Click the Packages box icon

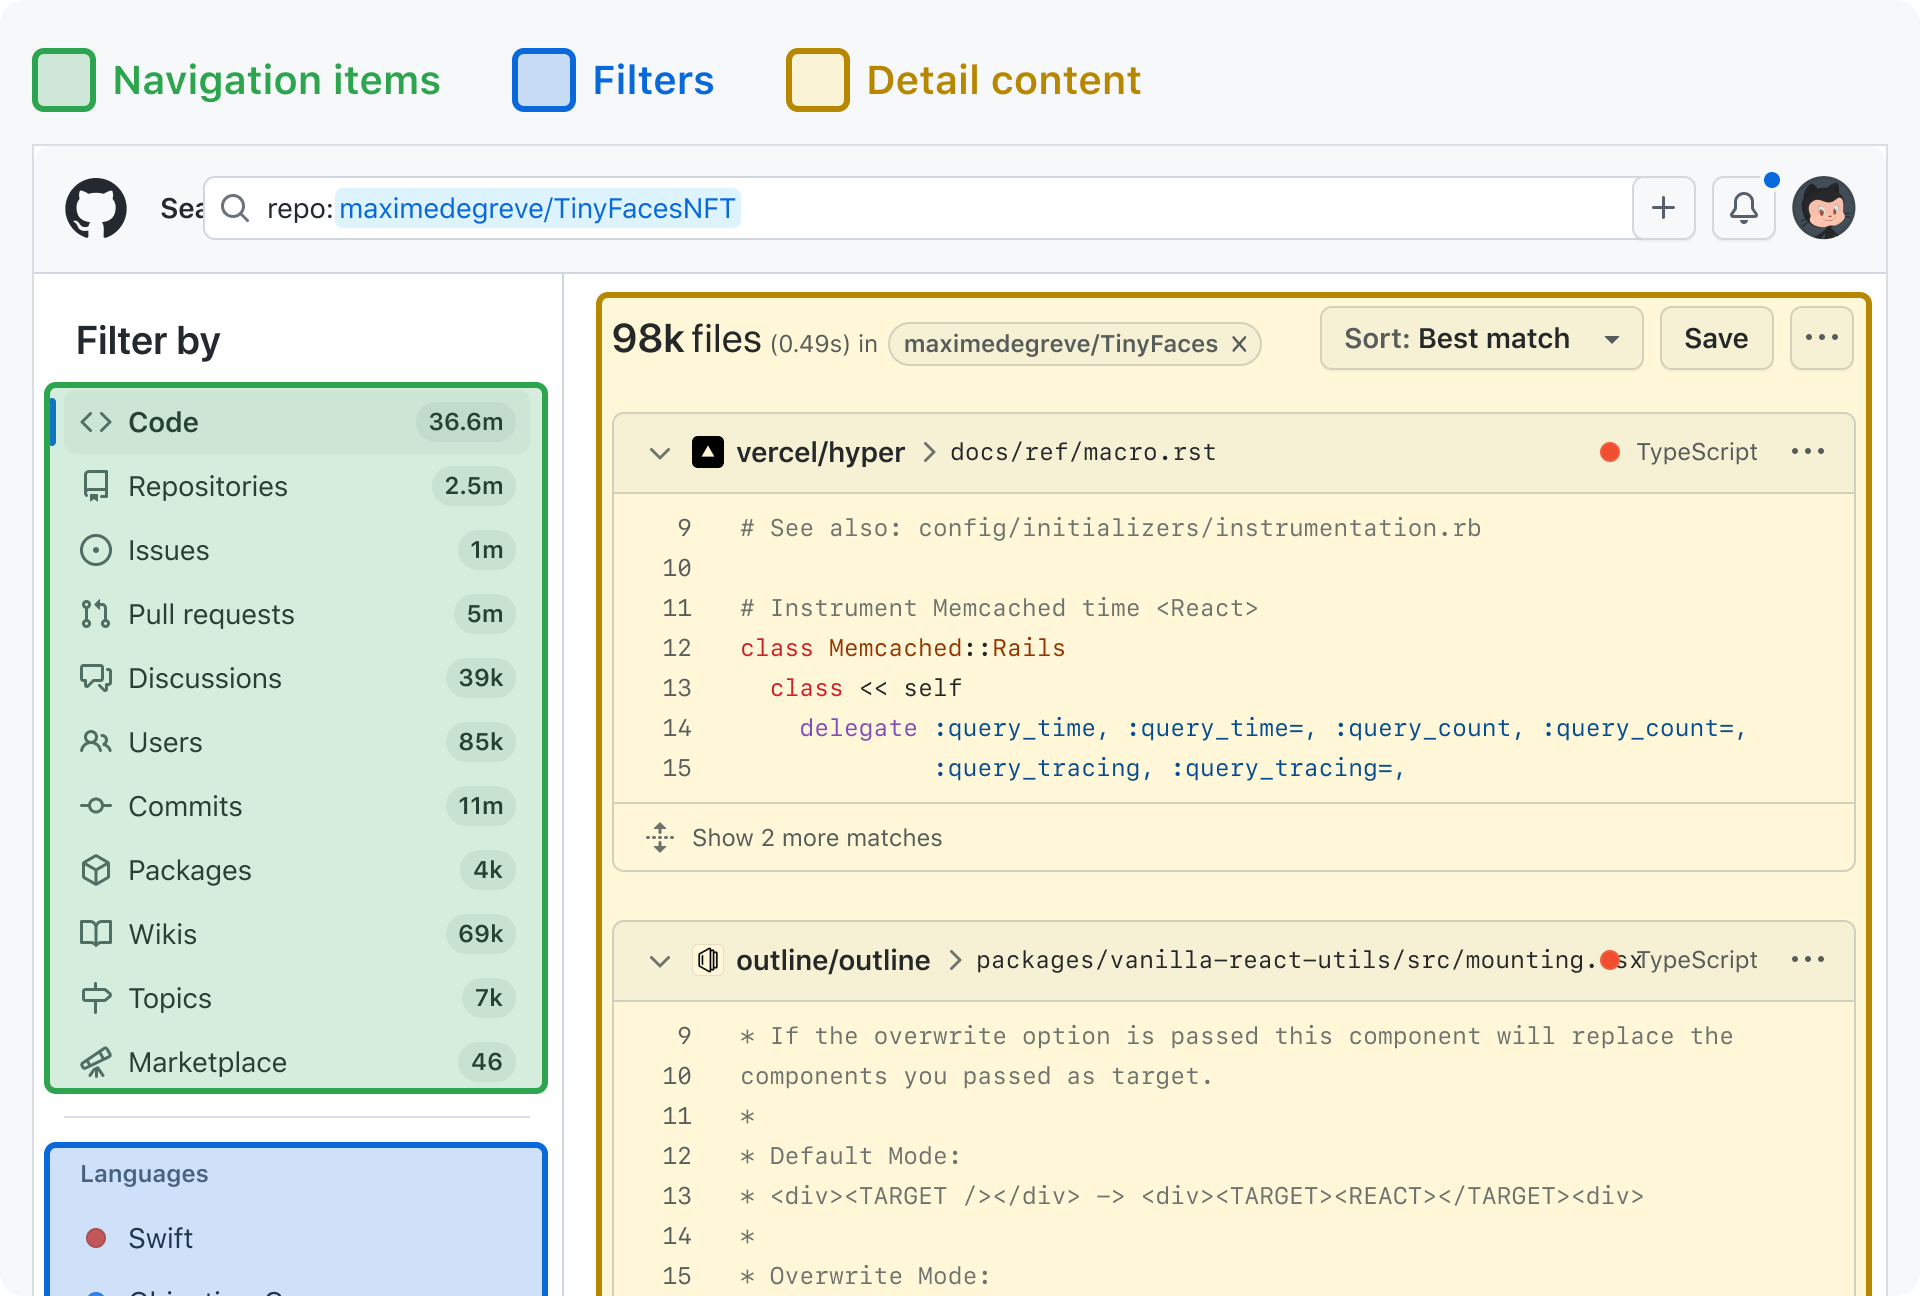point(96,870)
